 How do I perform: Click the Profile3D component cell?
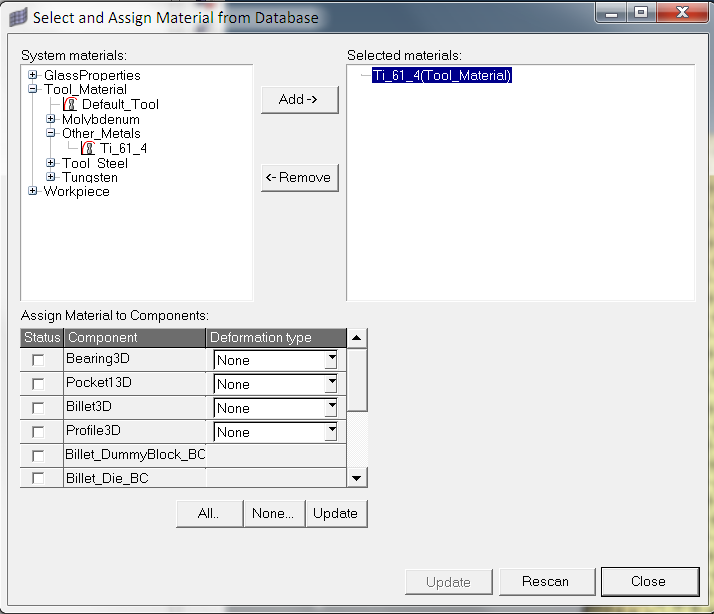(x=135, y=431)
